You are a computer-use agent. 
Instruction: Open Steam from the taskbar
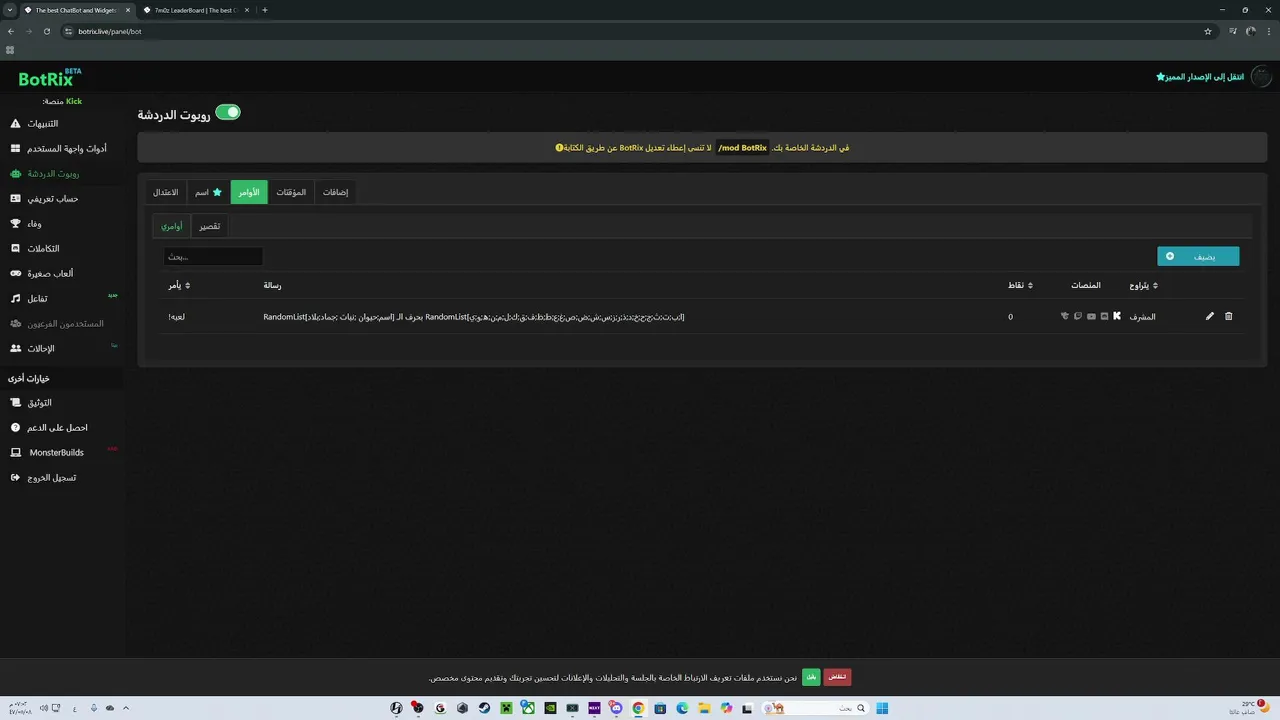[484, 708]
